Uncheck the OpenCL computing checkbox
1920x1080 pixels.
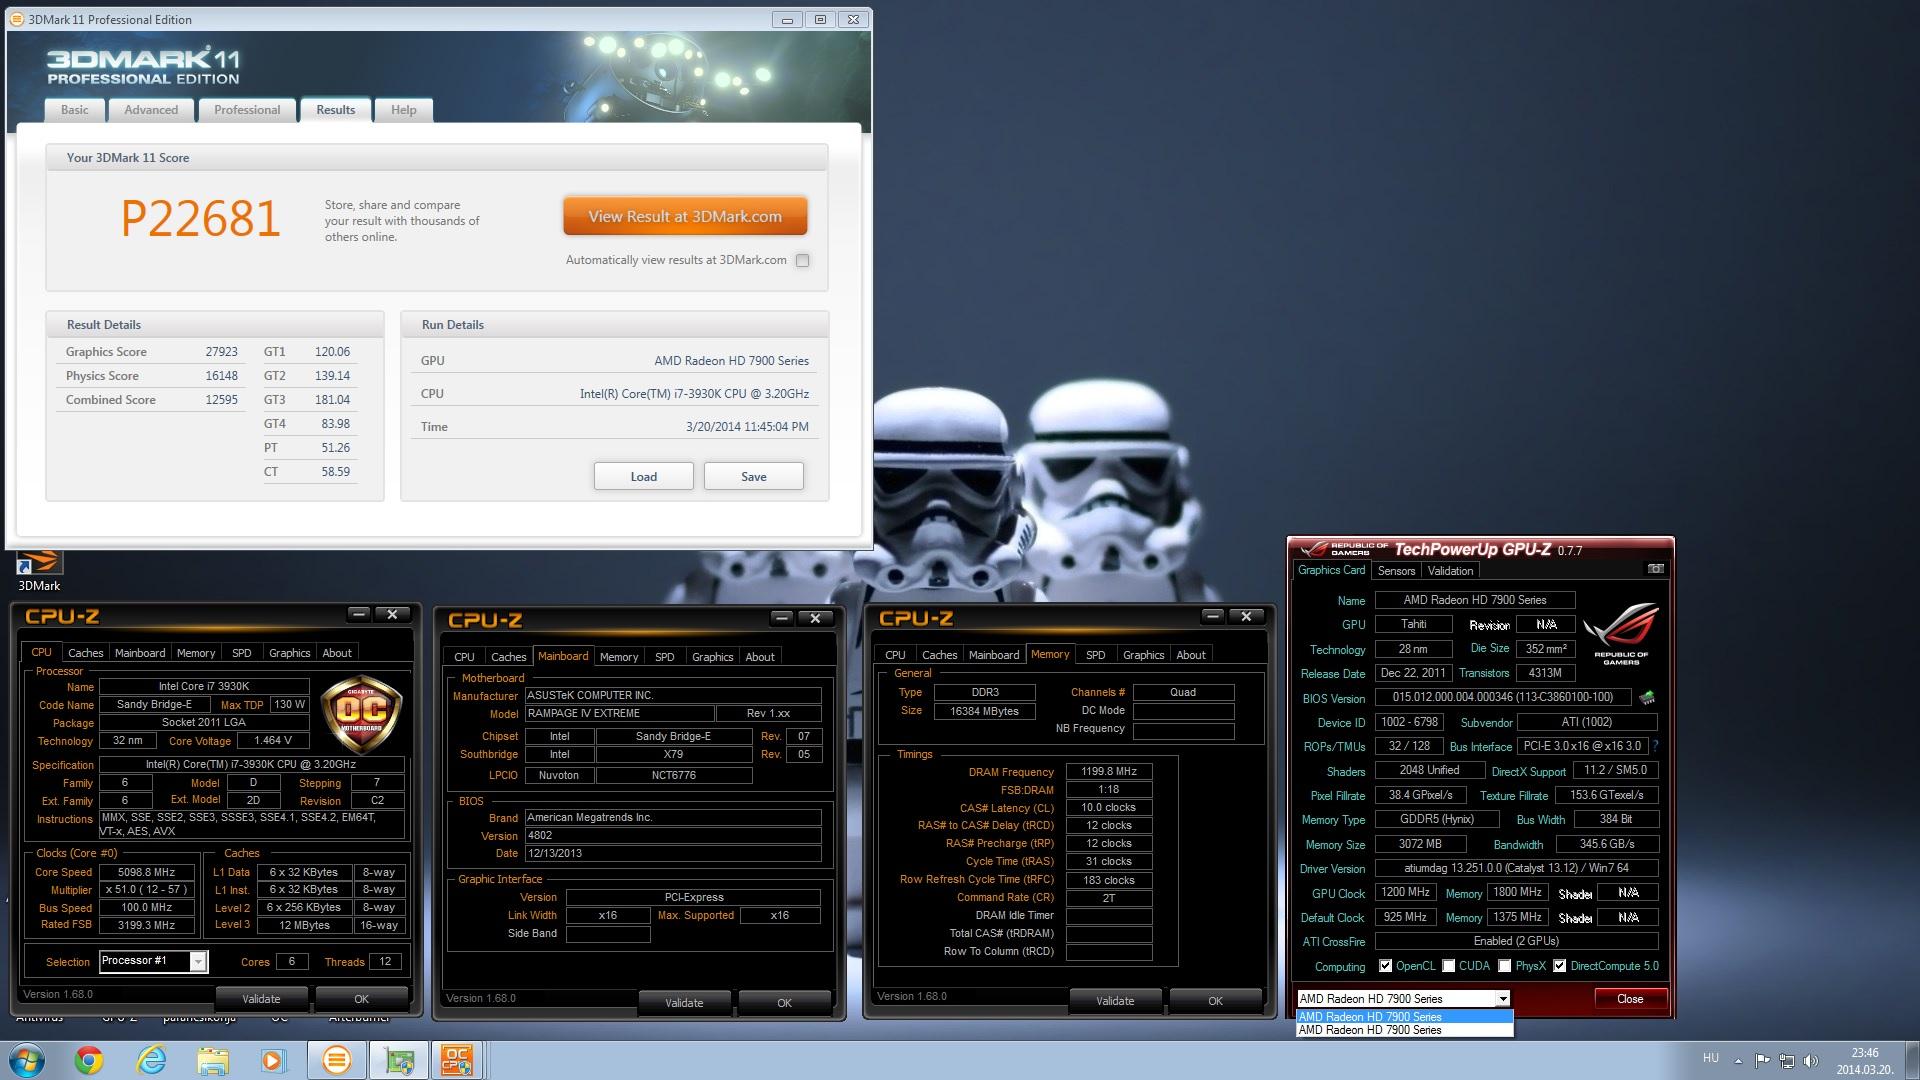[x=1385, y=966]
